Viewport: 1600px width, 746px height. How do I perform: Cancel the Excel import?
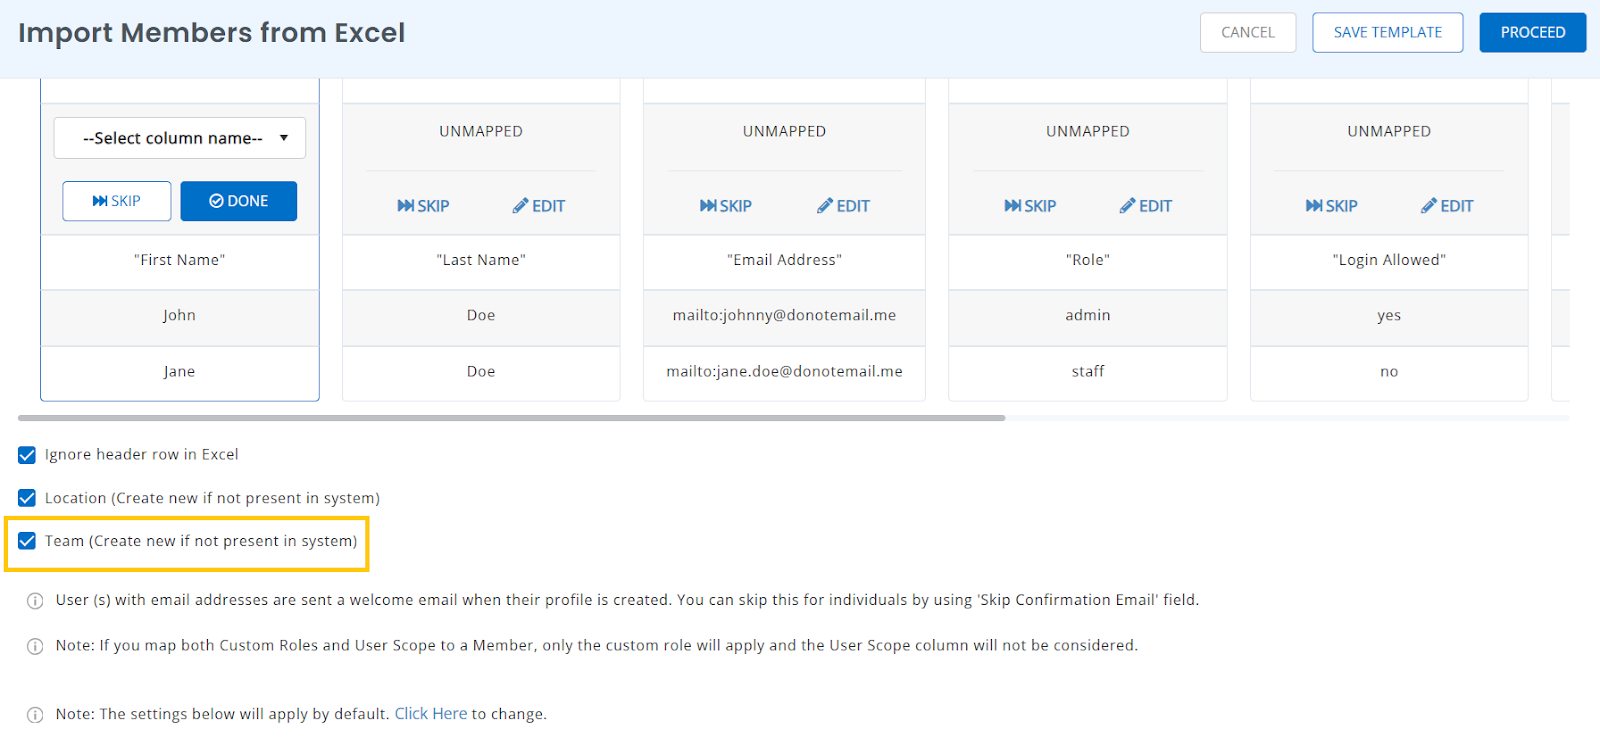[1247, 33]
